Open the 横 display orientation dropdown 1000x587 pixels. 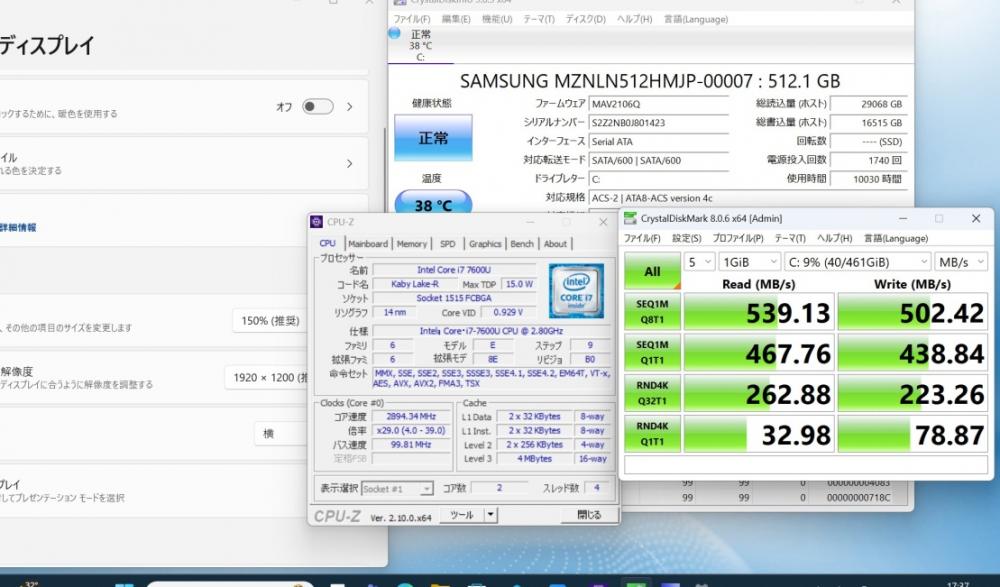(281, 433)
